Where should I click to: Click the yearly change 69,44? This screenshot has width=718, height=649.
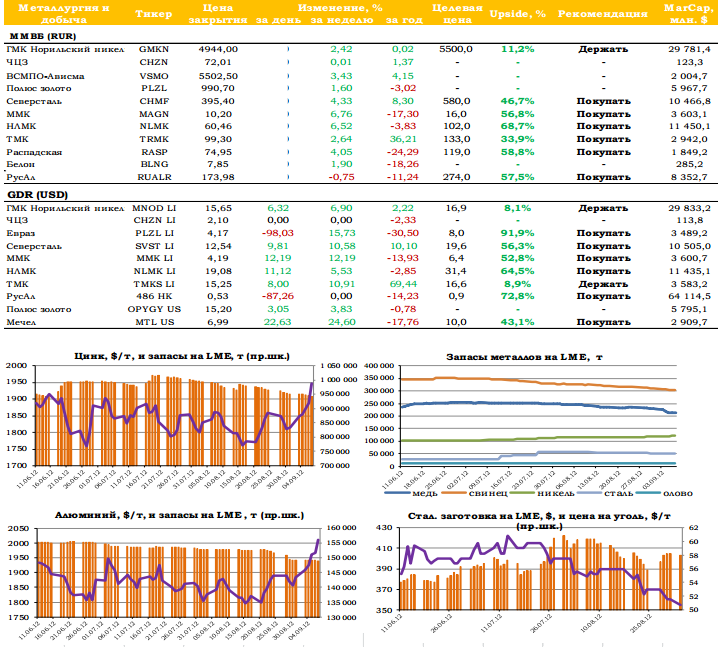[403, 284]
